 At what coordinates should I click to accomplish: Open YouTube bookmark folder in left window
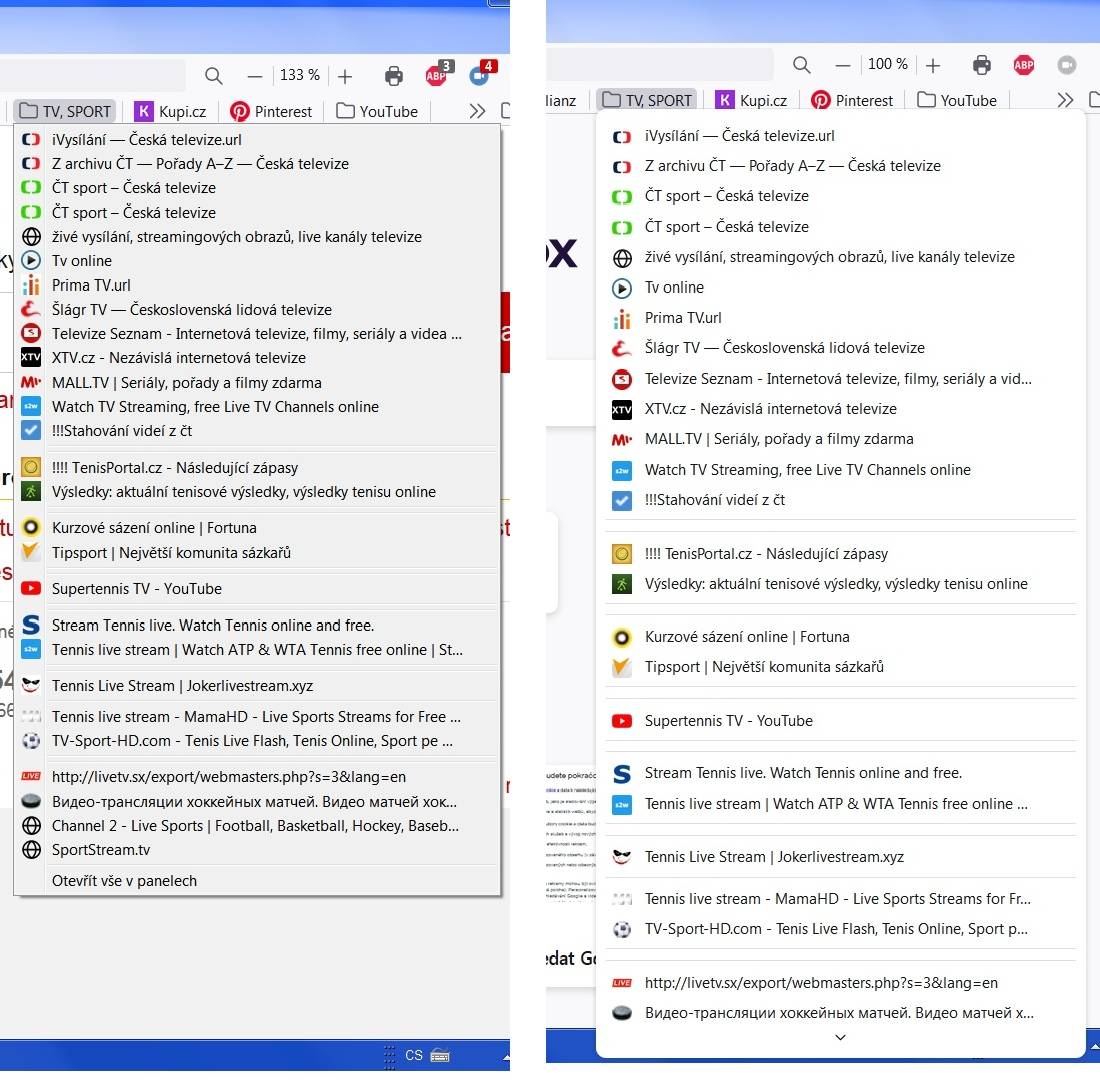point(377,111)
